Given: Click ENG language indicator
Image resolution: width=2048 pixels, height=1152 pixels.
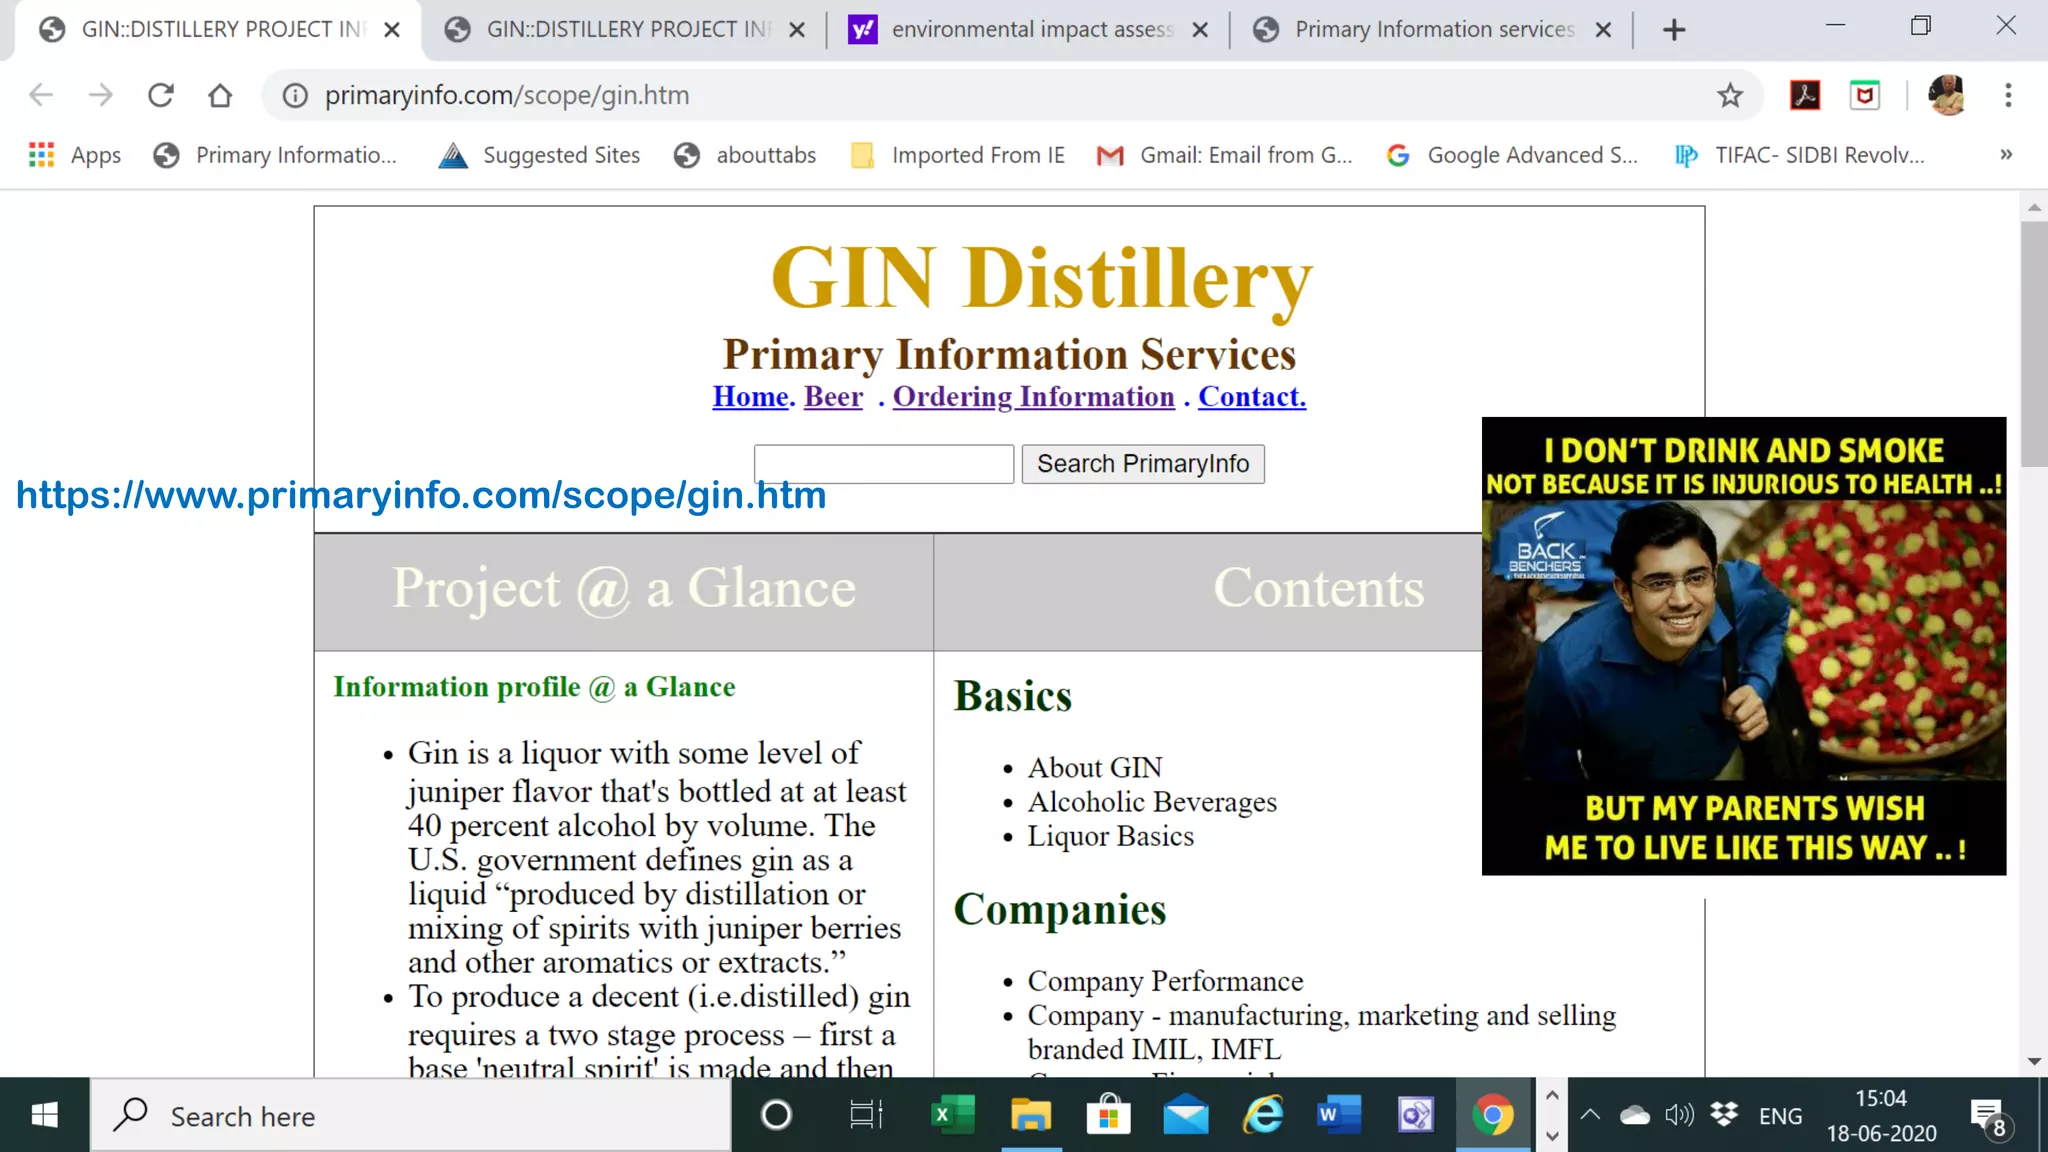Looking at the screenshot, I should [x=1781, y=1116].
